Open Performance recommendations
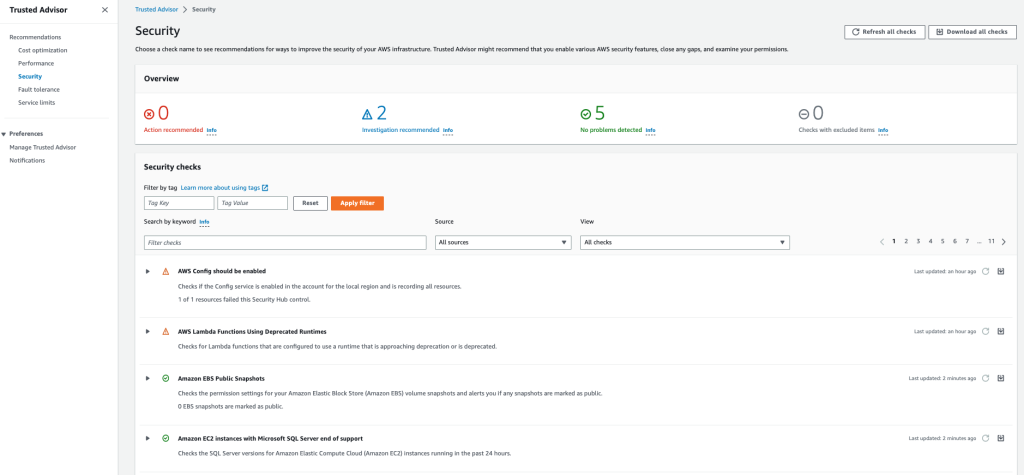 coord(36,63)
